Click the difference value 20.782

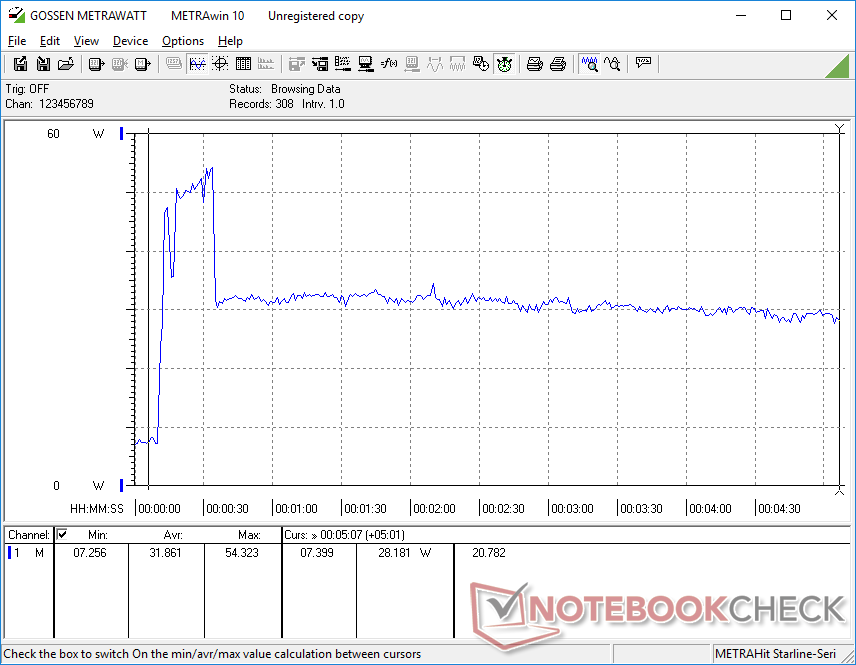[x=489, y=553]
